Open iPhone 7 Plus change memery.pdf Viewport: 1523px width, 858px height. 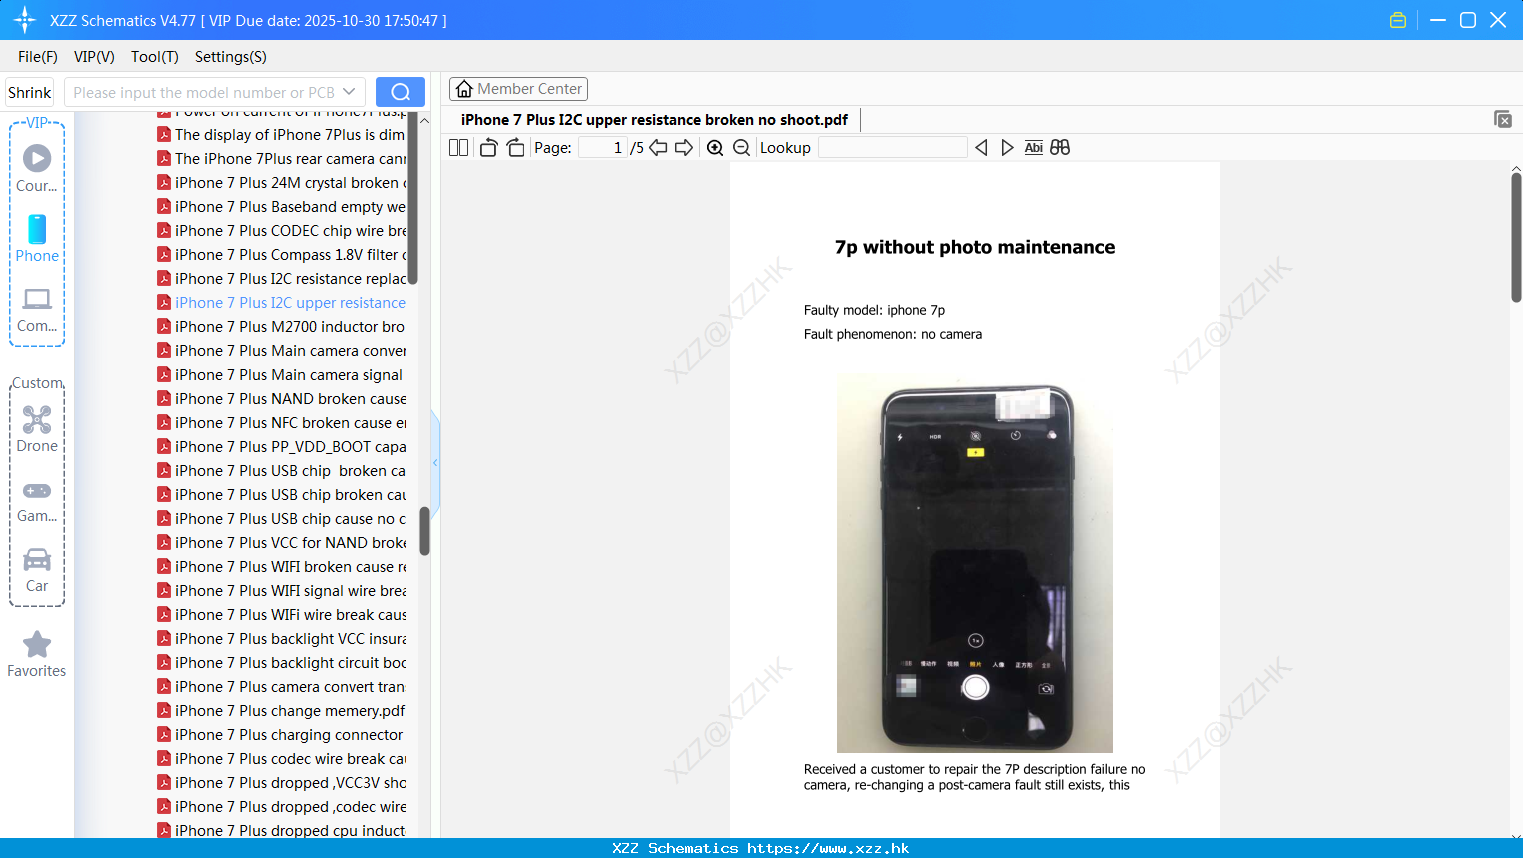coord(282,711)
